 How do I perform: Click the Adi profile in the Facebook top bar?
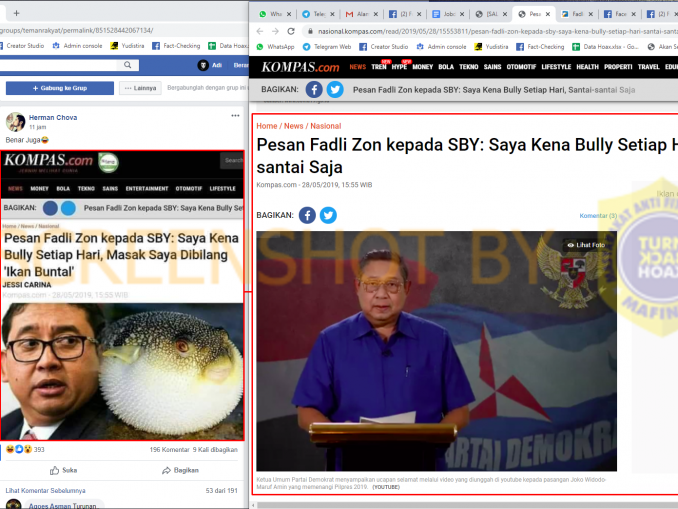pos(210,65)
